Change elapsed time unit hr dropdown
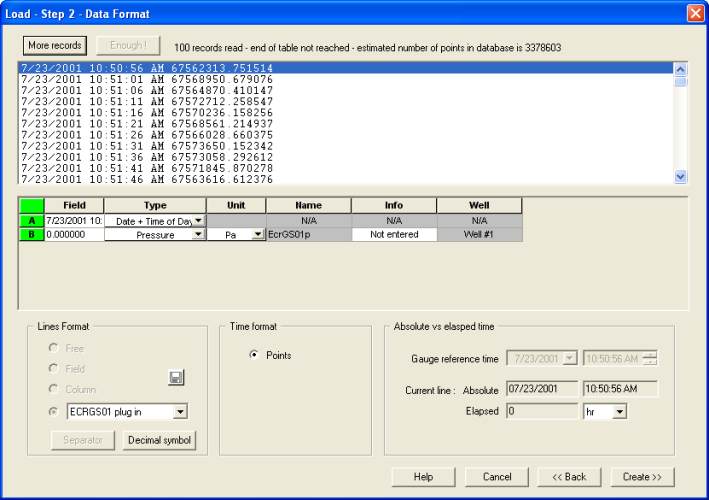This screenshot has height=500, width=709. [x=620, y=411]
